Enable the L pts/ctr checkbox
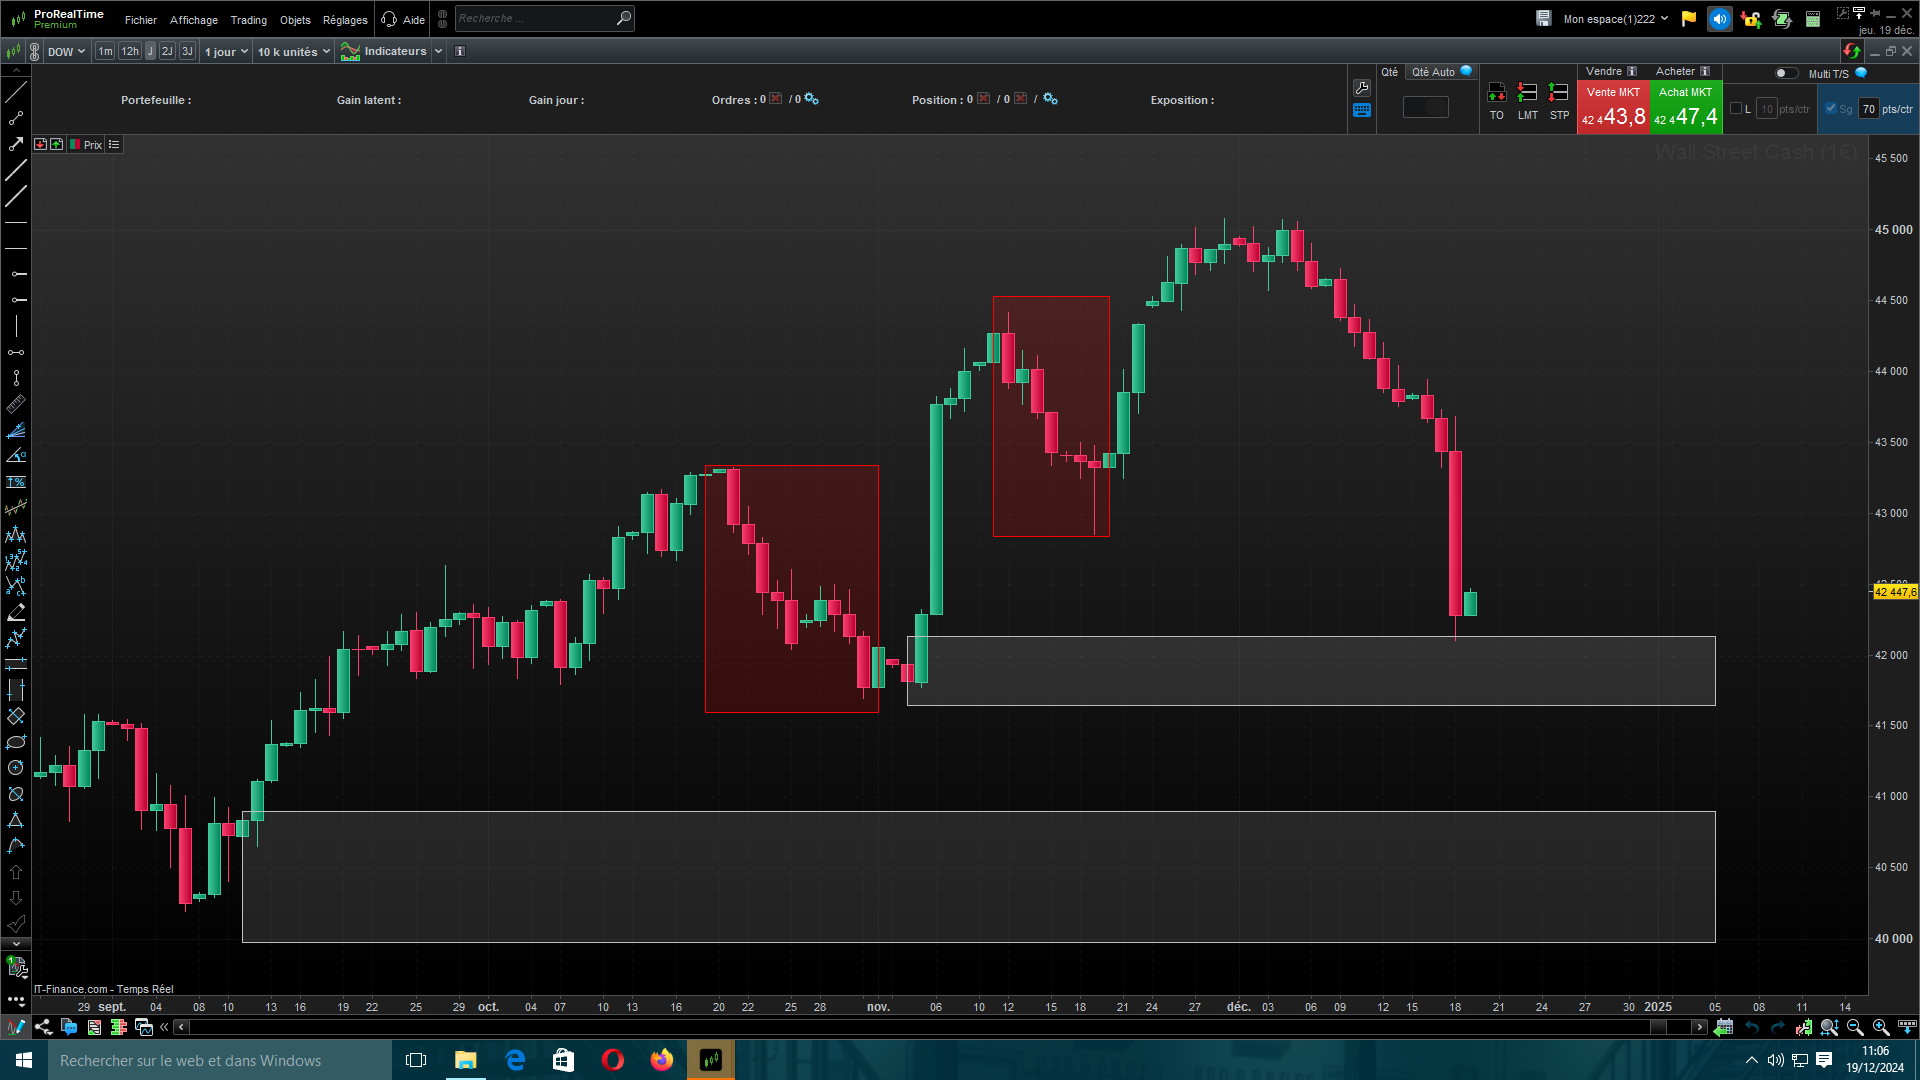 coord(1736,109)
